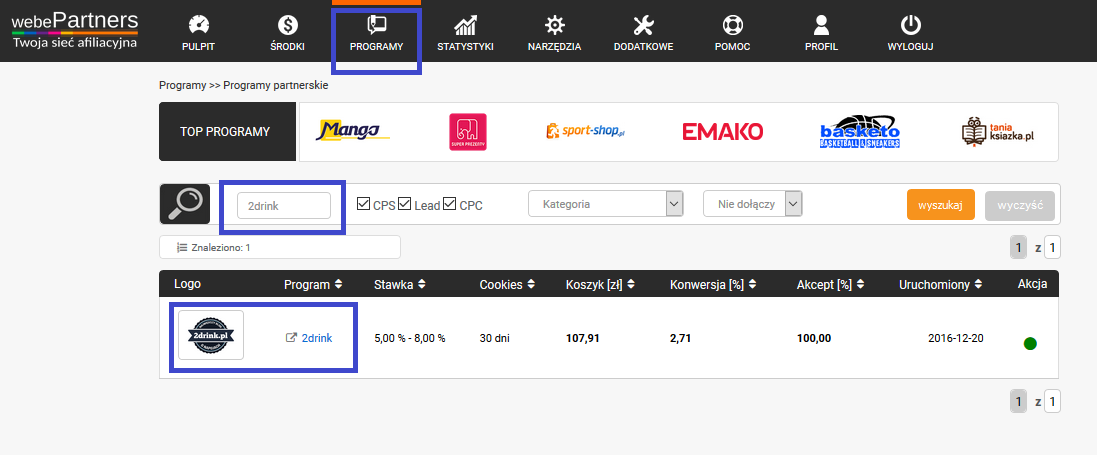Click the magnifying glass search icon
Viewport: 1097px width, 455px height.
[x=185, y=204]
